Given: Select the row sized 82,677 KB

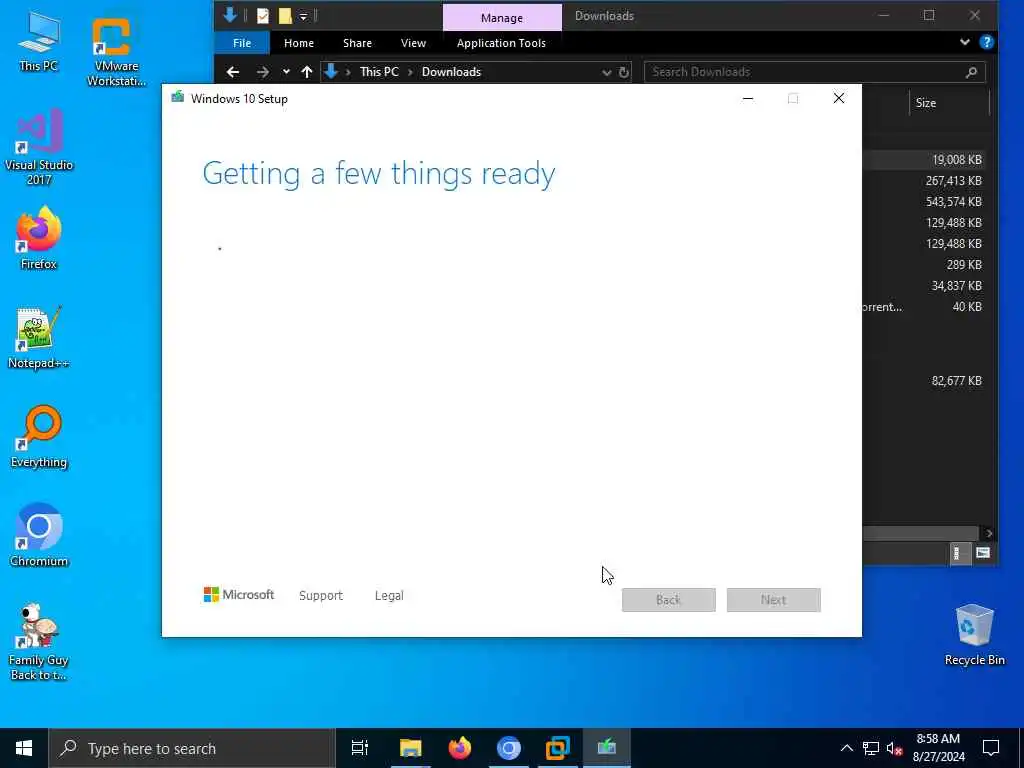Looking at the screenshot, I should click(x=927, y=381).
